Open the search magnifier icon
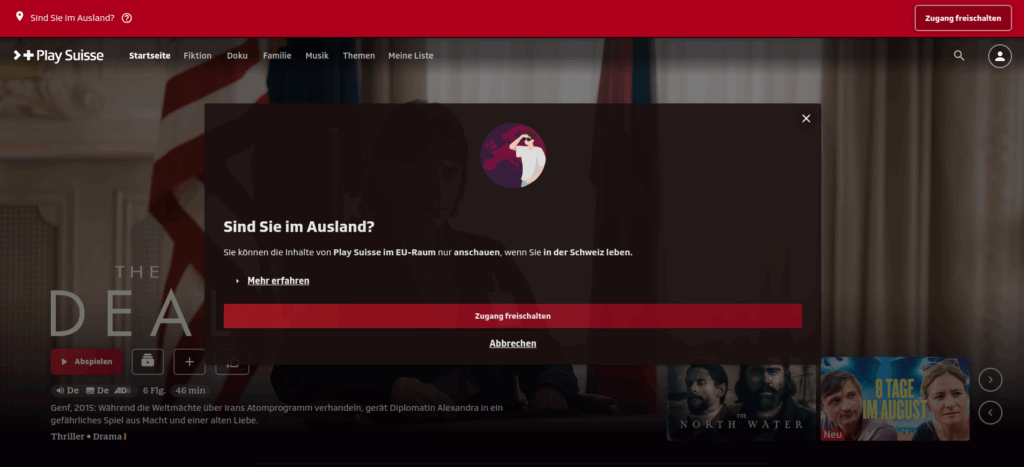Image resolution: width=1024 pixels, height=467 pixels. (959, 56)
